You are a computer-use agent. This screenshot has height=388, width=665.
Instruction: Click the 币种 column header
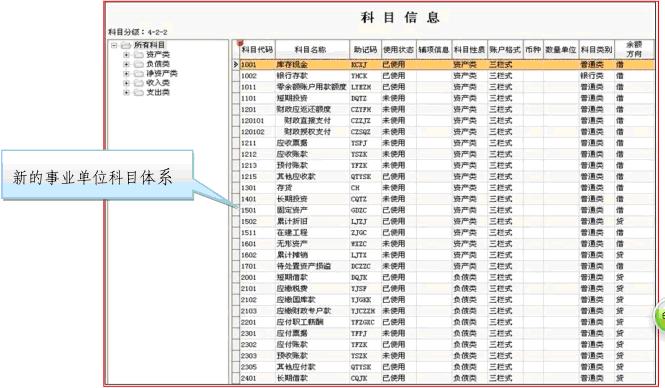(x=533, y=50)
